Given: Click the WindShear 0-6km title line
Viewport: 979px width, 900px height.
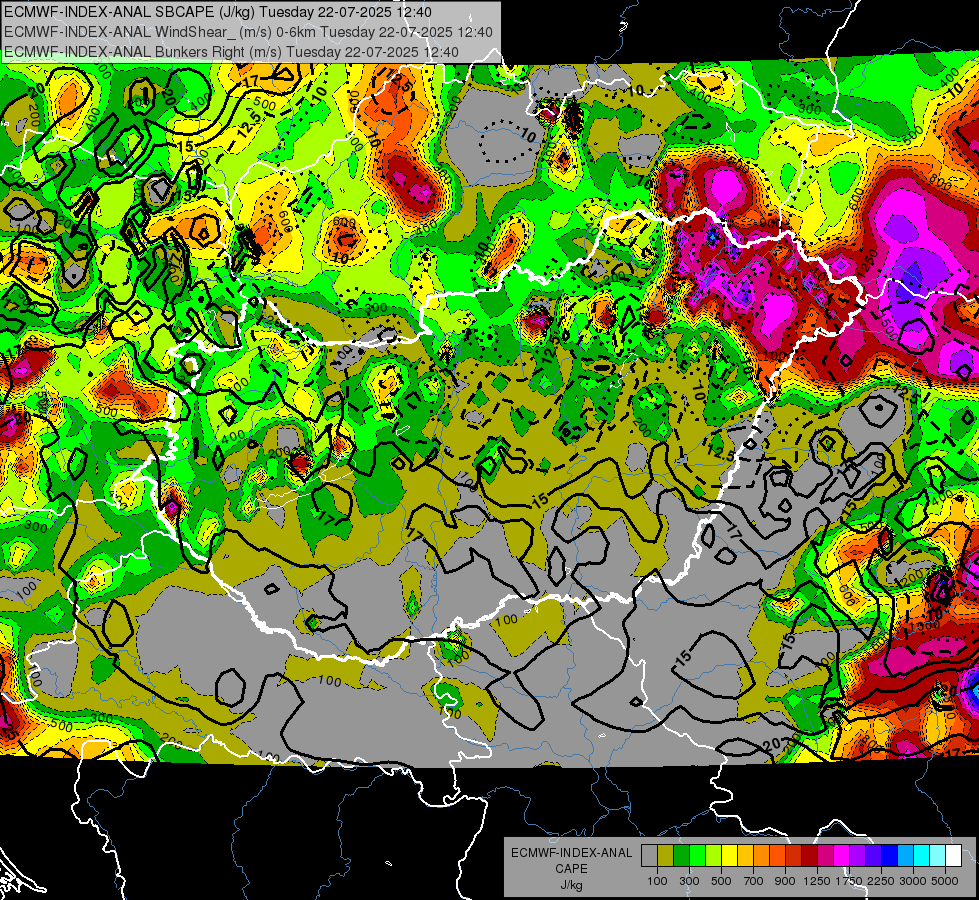Looking at the screenshot, I should pos(248,32).
